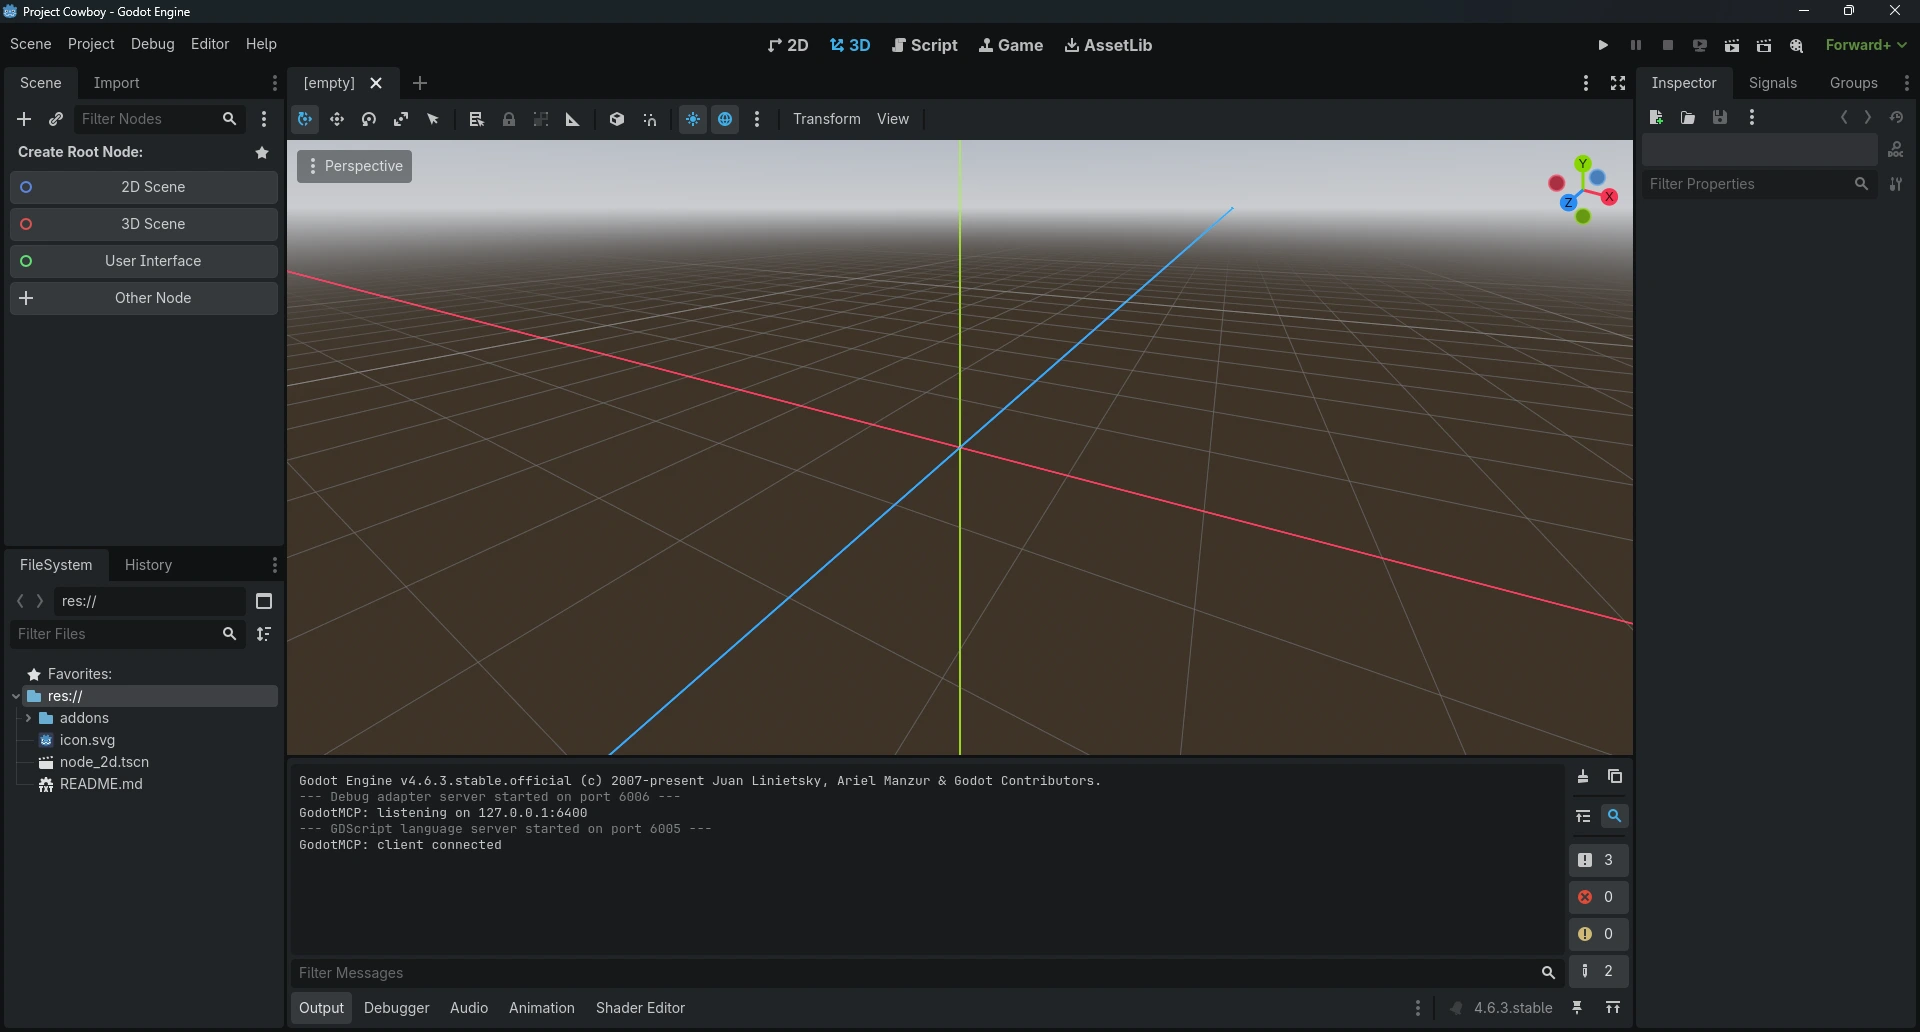Close the [empty] scene tab

(x=376, y=83)
